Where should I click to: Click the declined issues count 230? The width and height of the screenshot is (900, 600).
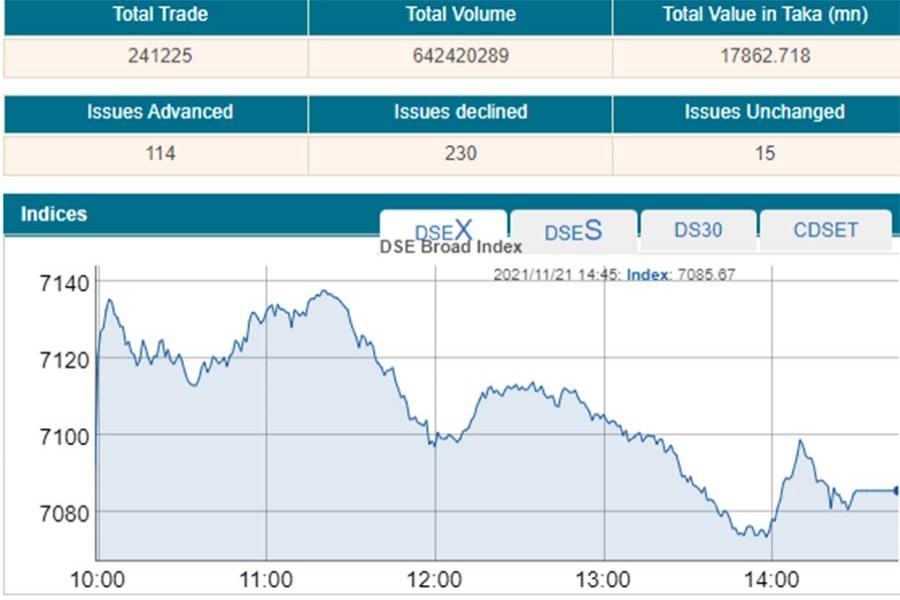(460, 154)
